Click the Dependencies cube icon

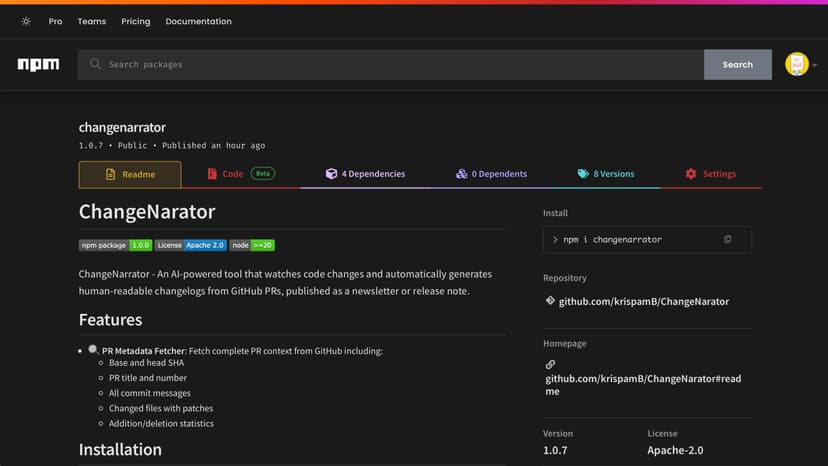pos(331,174)
